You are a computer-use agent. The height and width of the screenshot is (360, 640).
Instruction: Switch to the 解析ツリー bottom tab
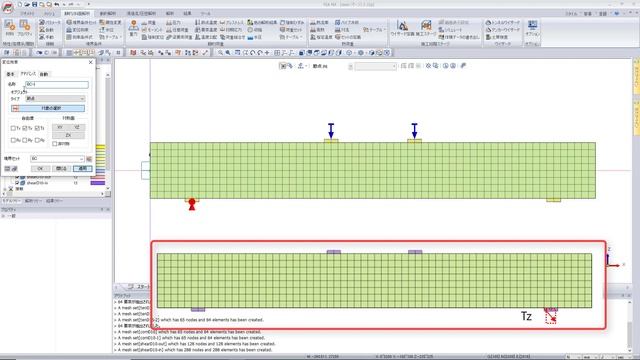click(x=33, y=201)
